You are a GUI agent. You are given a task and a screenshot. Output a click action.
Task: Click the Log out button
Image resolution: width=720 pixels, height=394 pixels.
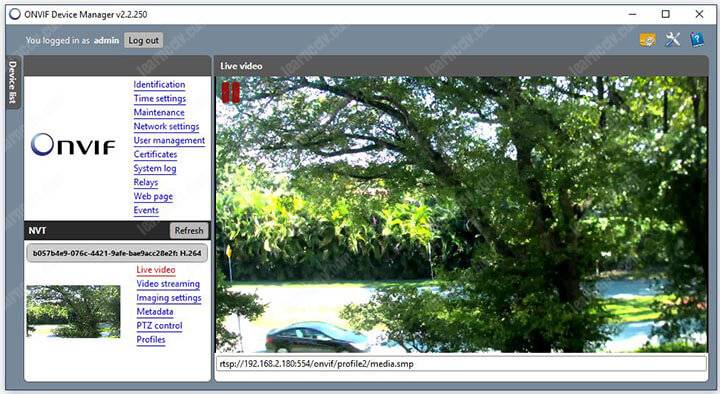coord(143,40)
